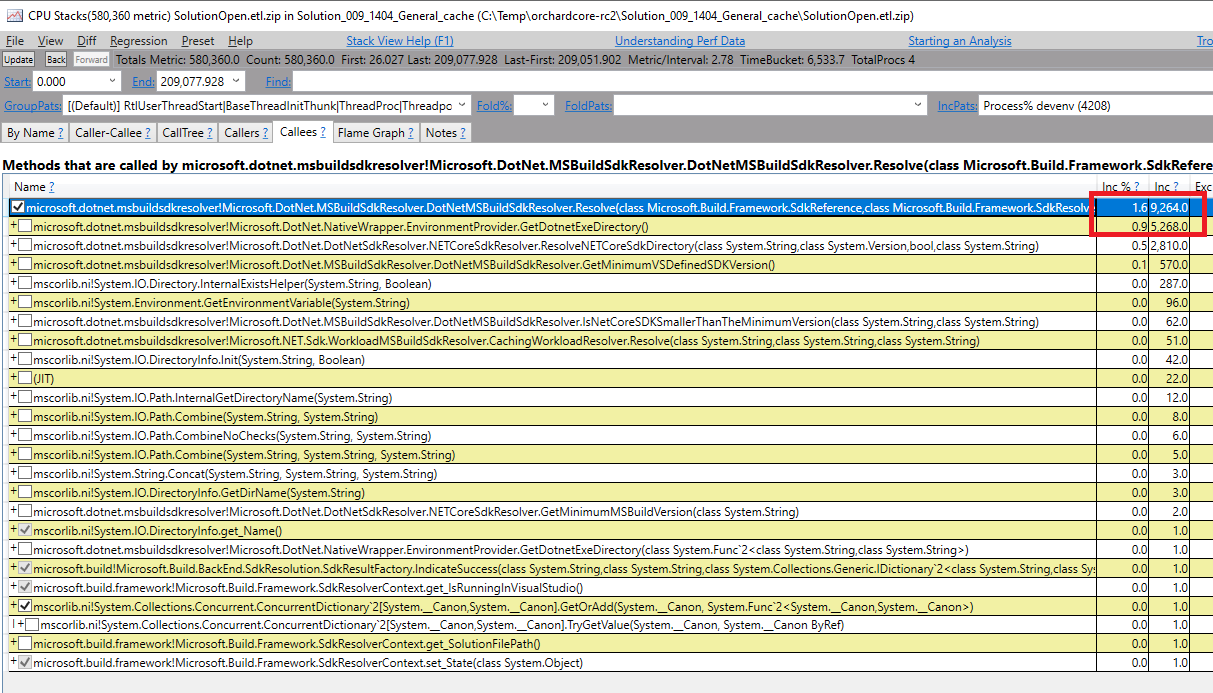Click the Forward button
The width and height of the screenshot is (1213, 693).
tap(92, 60)
